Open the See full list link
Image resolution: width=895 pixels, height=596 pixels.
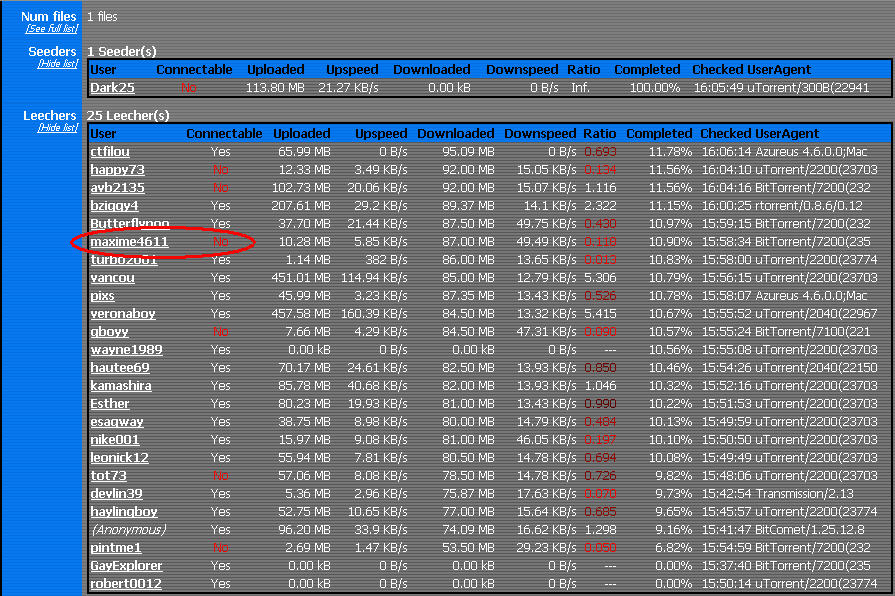[x=51, y=29]
